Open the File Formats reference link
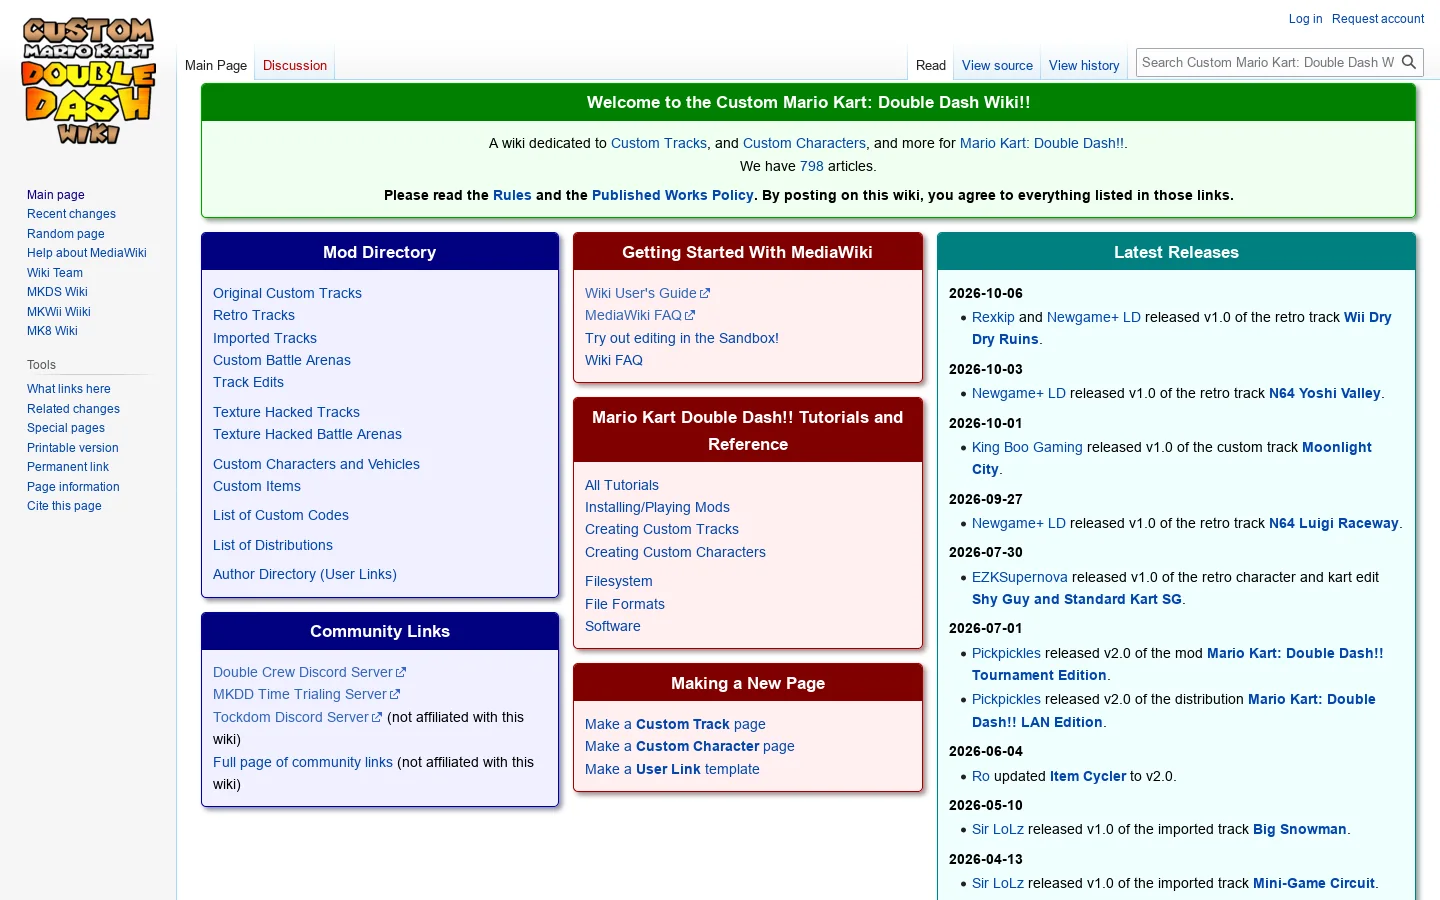The image size is (1440, 900). [x=625, y=604]
